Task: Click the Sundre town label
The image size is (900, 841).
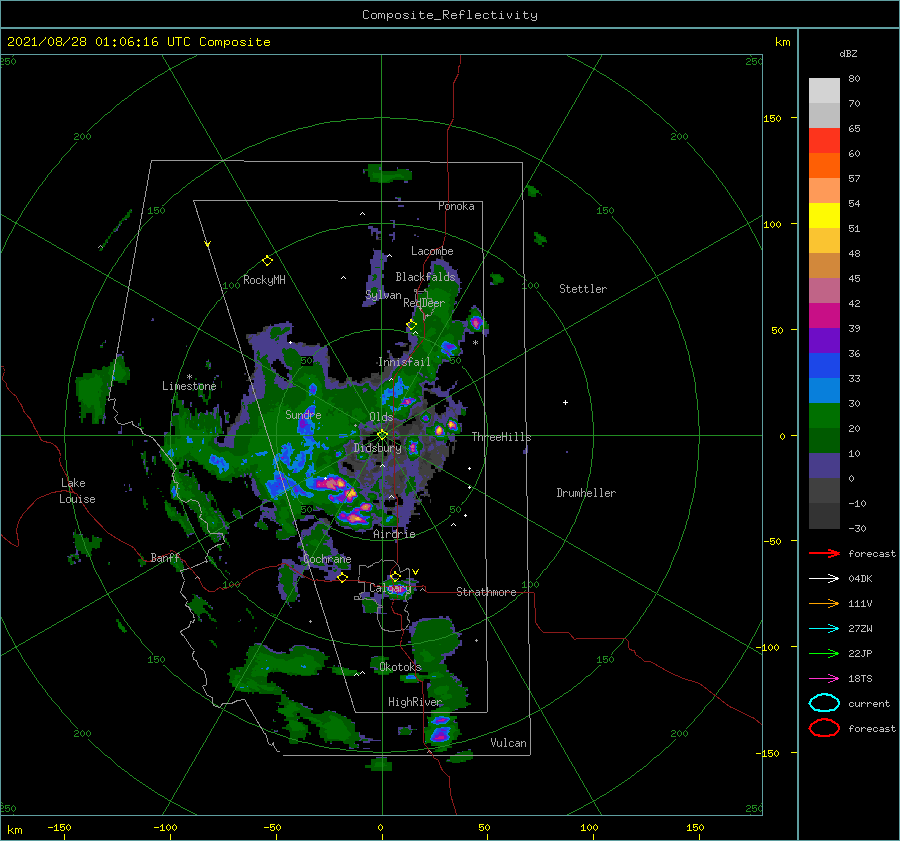Action: pos(303,414)
